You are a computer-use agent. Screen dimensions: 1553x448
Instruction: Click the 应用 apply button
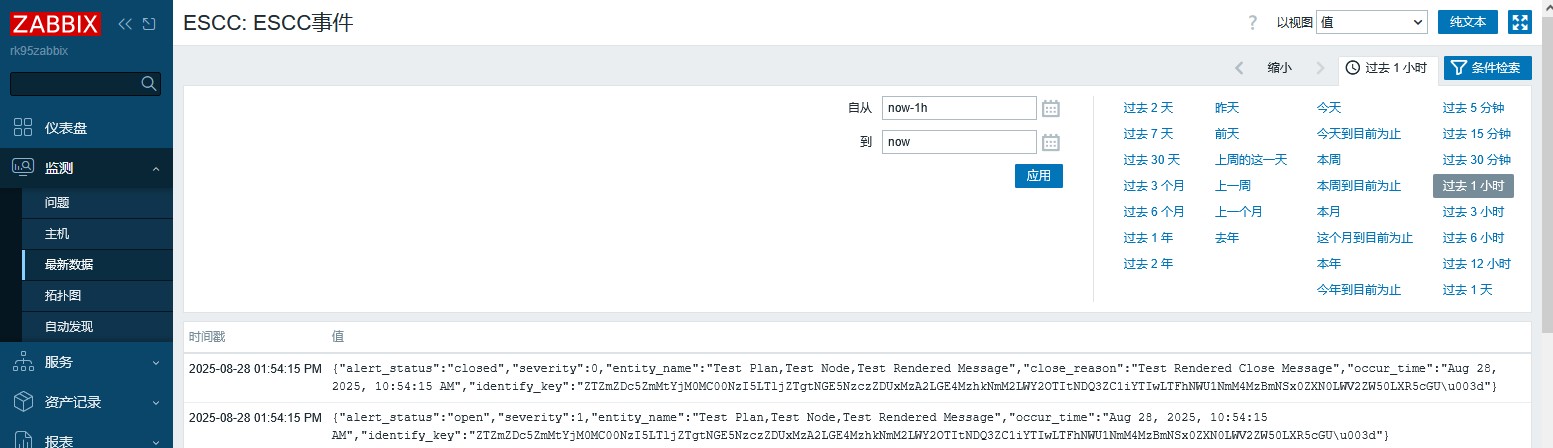pyautogui.click(x=1038, y=175)
